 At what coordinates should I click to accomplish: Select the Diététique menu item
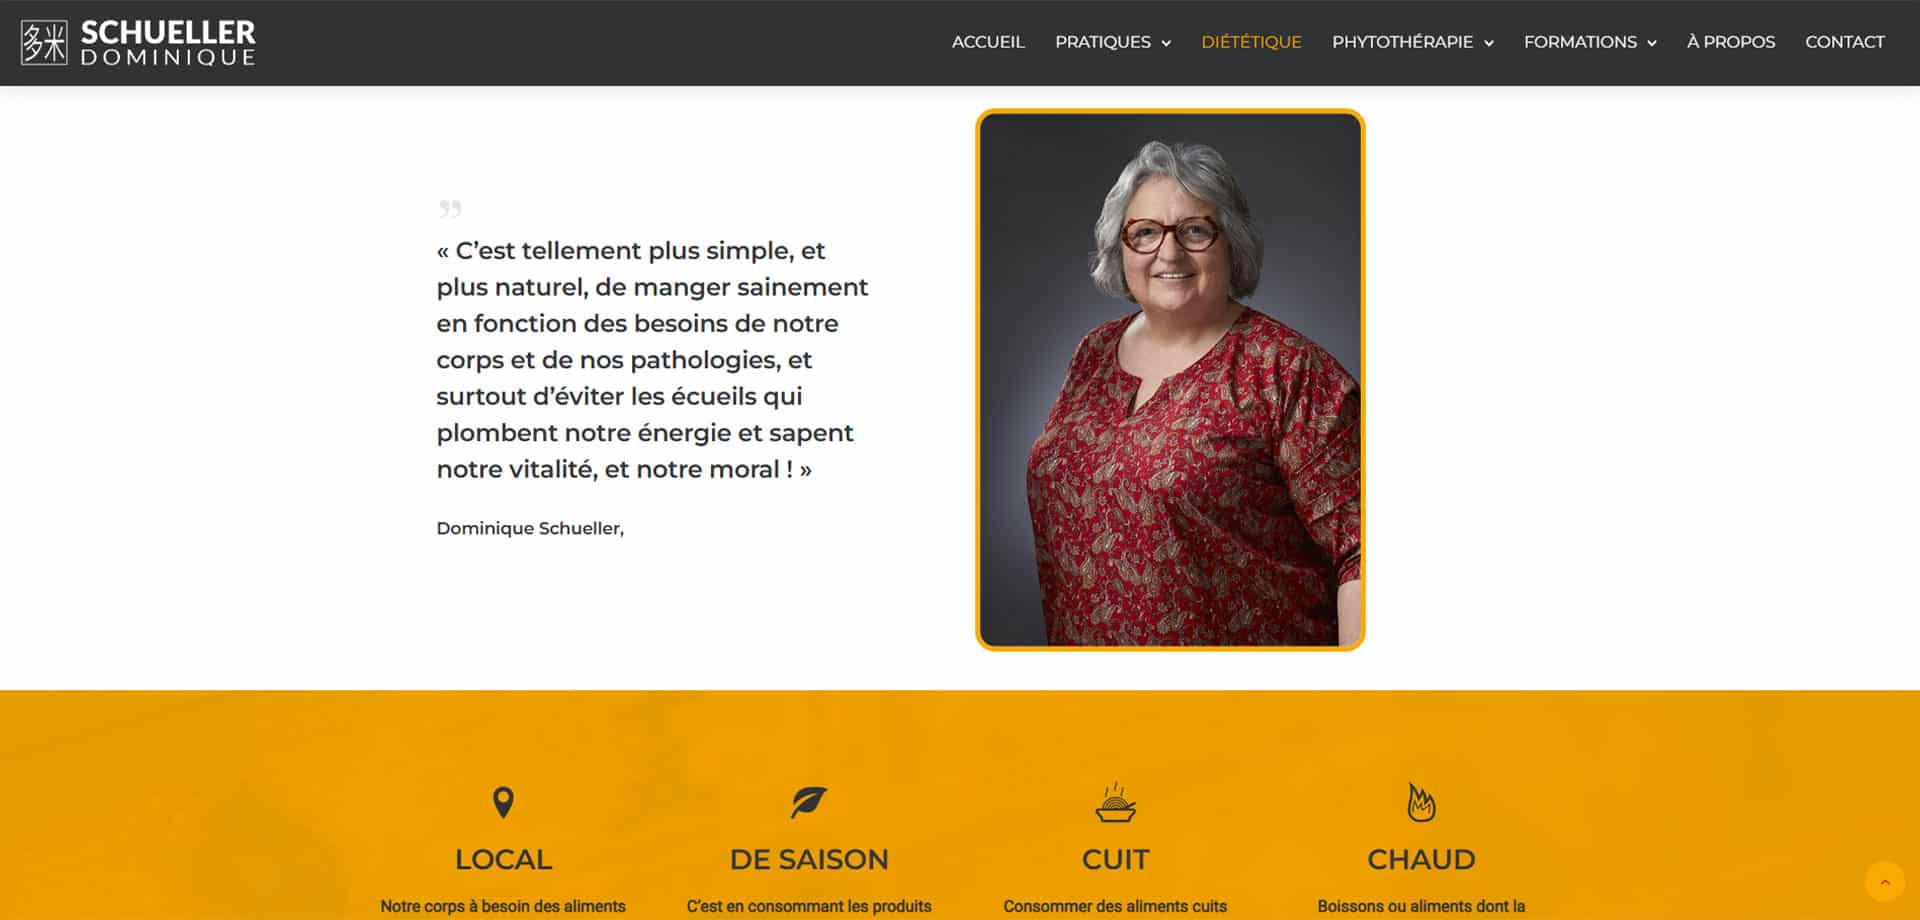[x=1251, y=42]
